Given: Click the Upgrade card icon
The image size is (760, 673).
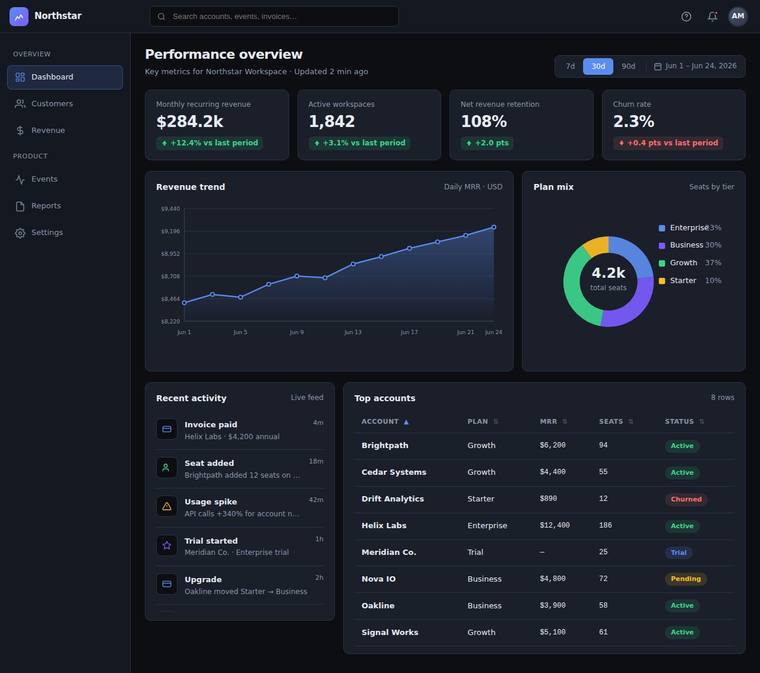Looking at the screenshot, I should tap(167, 584).
